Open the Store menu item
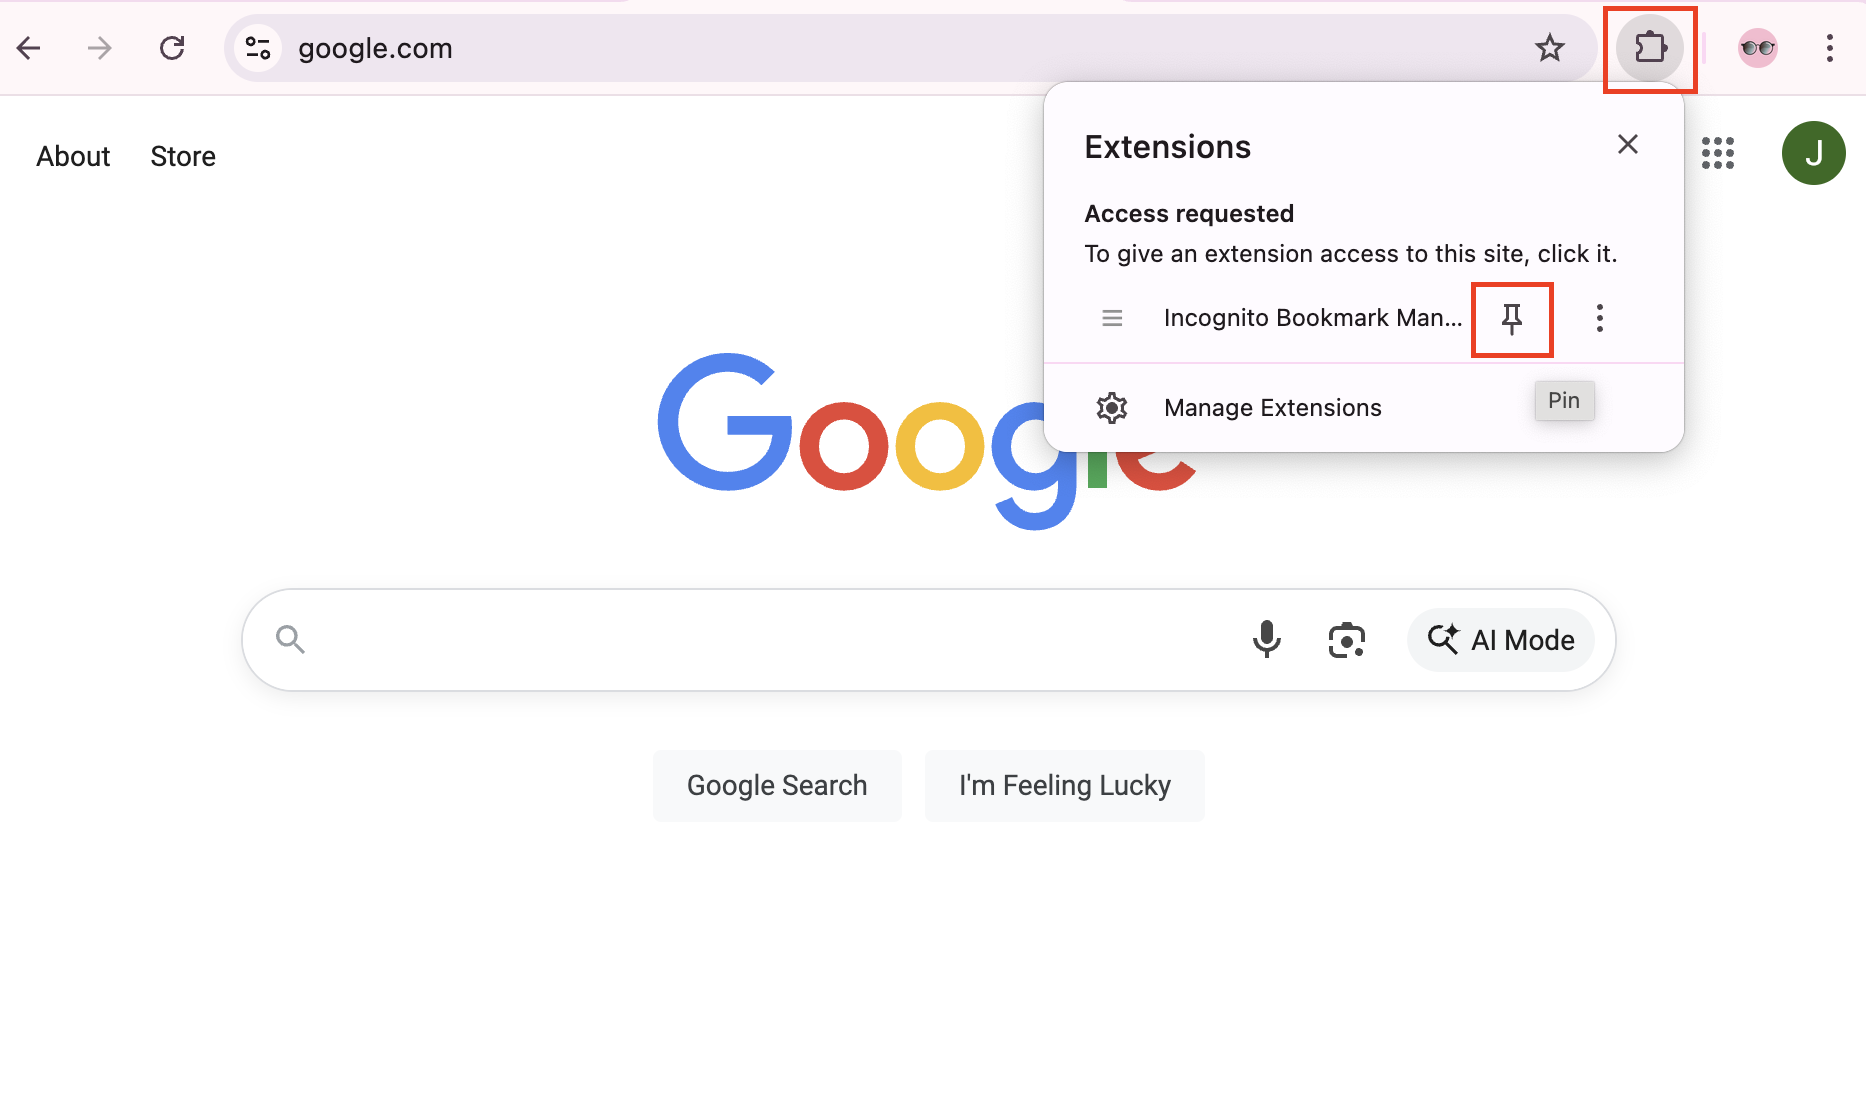 [183, 155]
